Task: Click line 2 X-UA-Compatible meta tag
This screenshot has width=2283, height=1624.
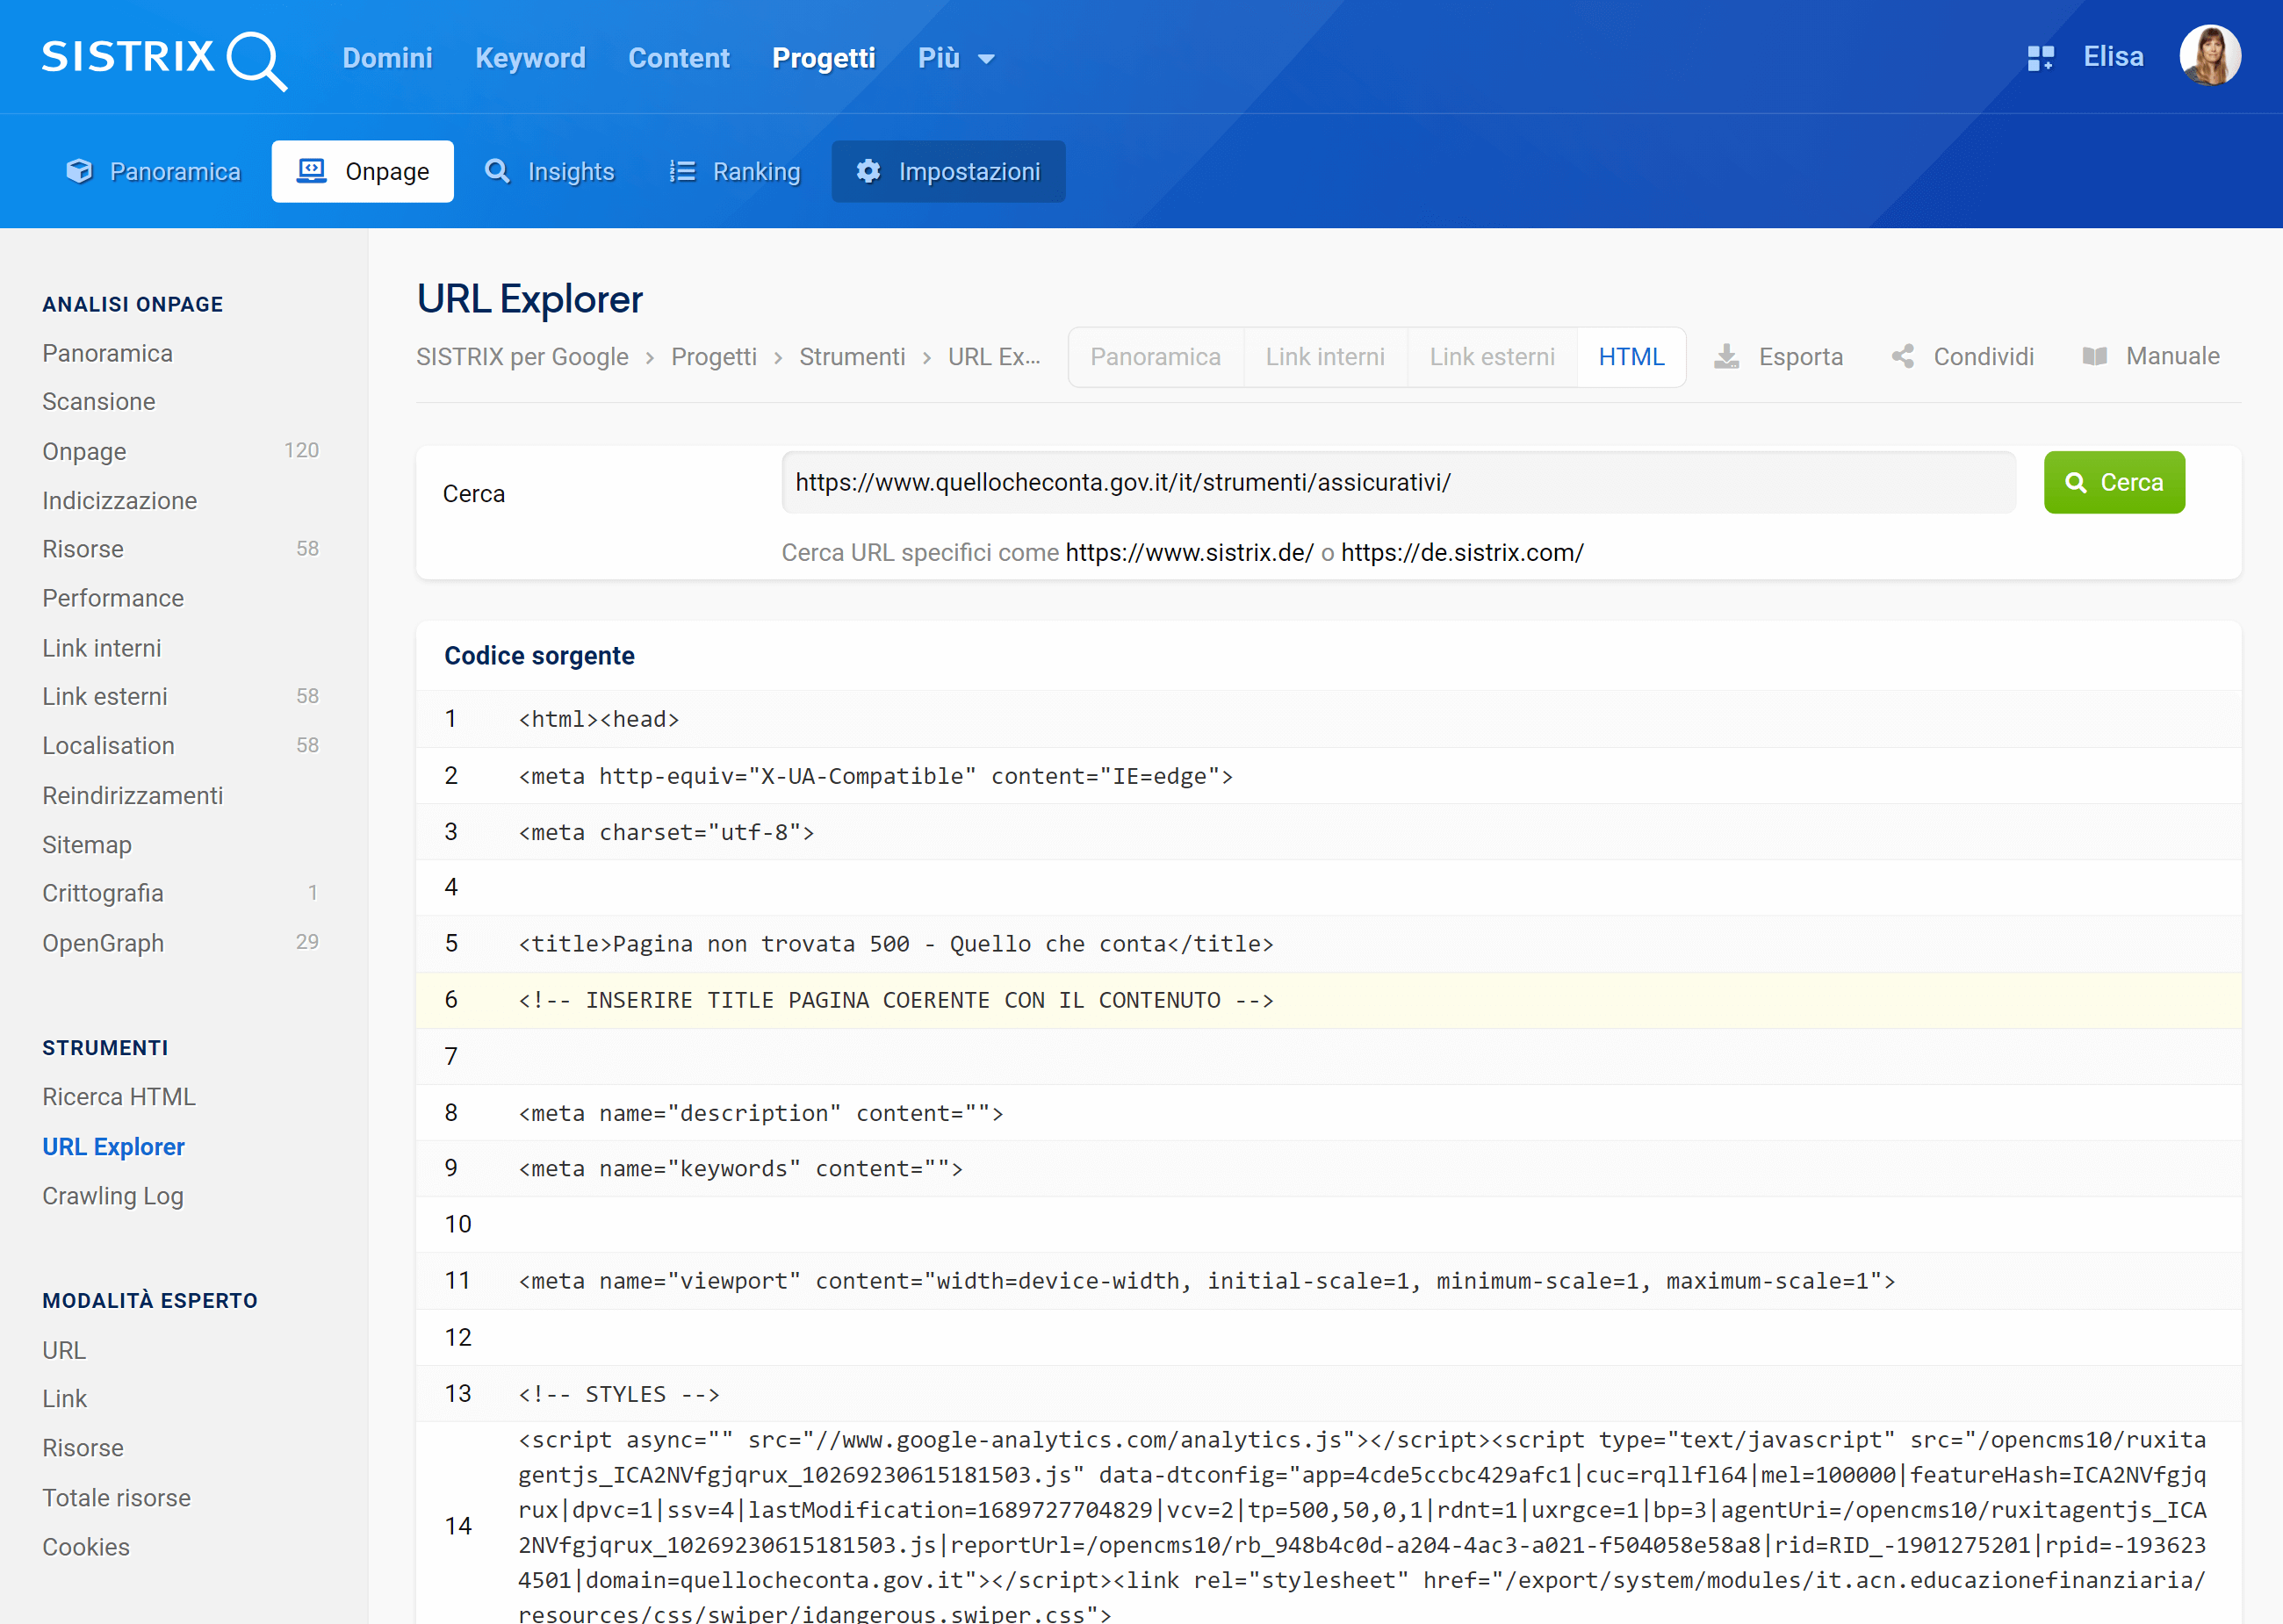Action: click(1328, 776)
